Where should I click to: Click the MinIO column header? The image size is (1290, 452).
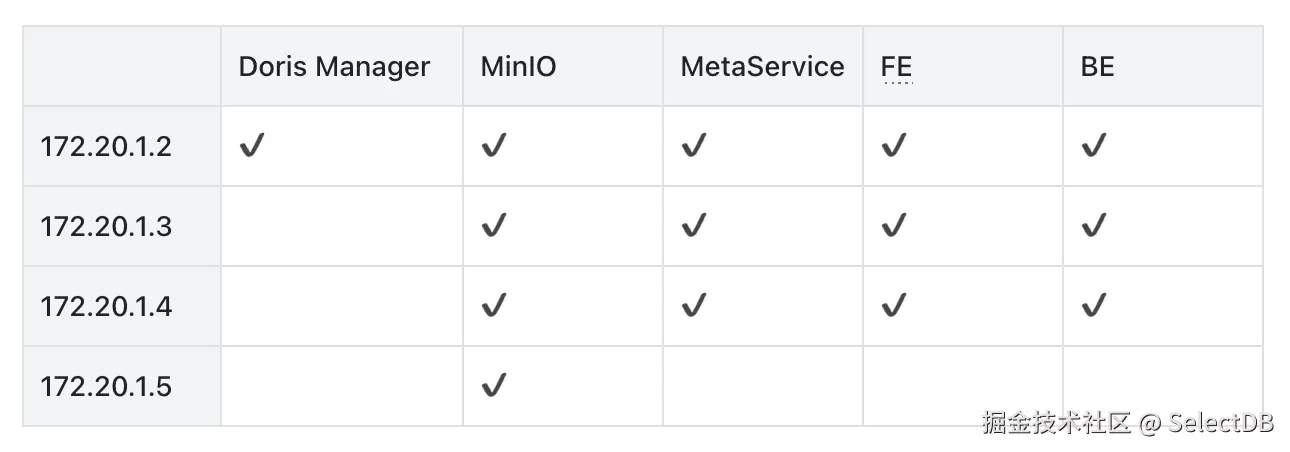(x=518, y=67)
